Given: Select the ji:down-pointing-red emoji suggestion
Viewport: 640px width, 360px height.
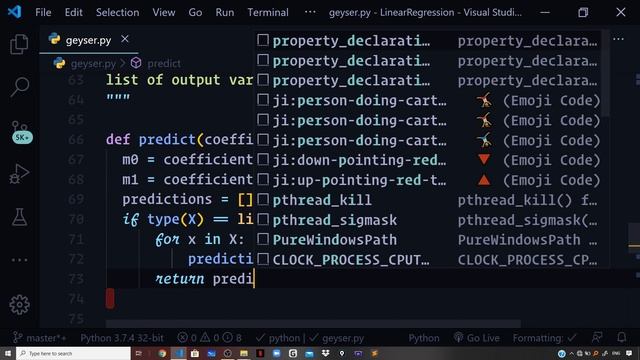Looking at the screenshot, I should (x=428, y=160).
